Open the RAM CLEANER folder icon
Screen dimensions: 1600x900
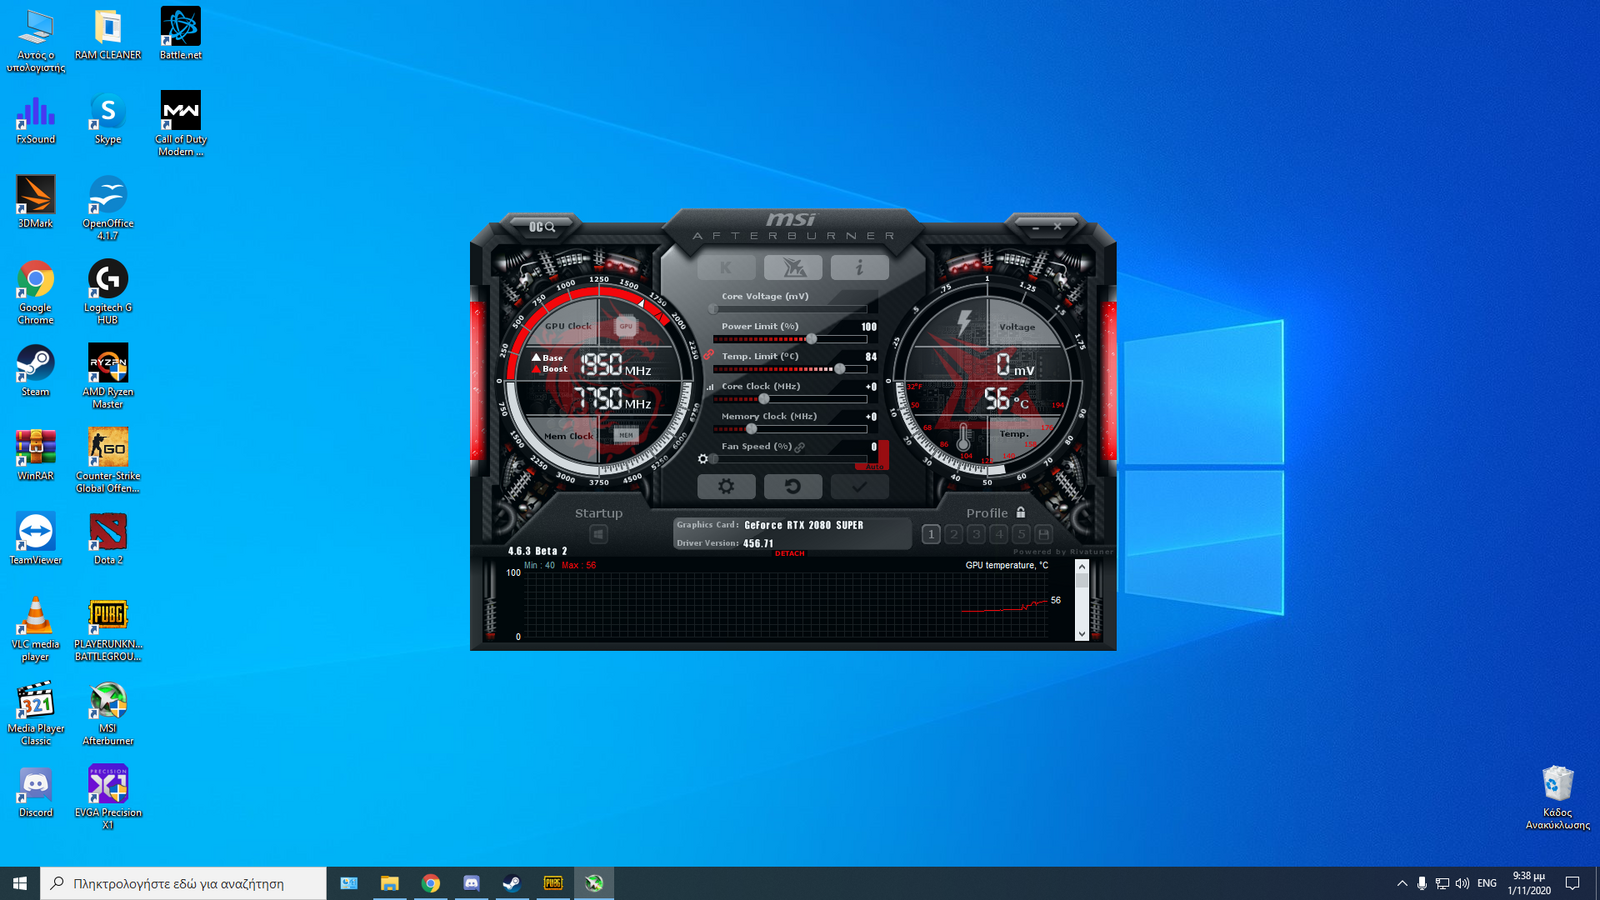coord(108,34)
